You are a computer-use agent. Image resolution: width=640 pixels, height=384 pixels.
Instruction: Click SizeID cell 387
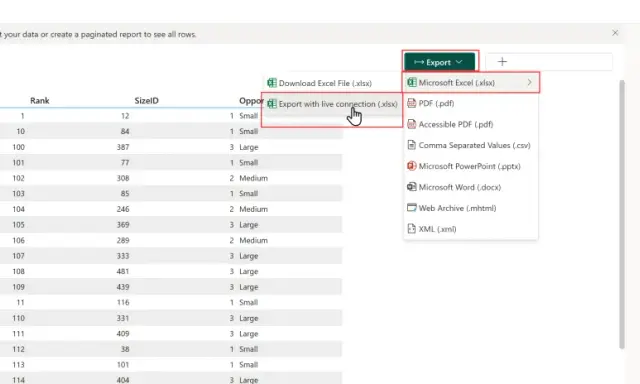coord(123,147)
